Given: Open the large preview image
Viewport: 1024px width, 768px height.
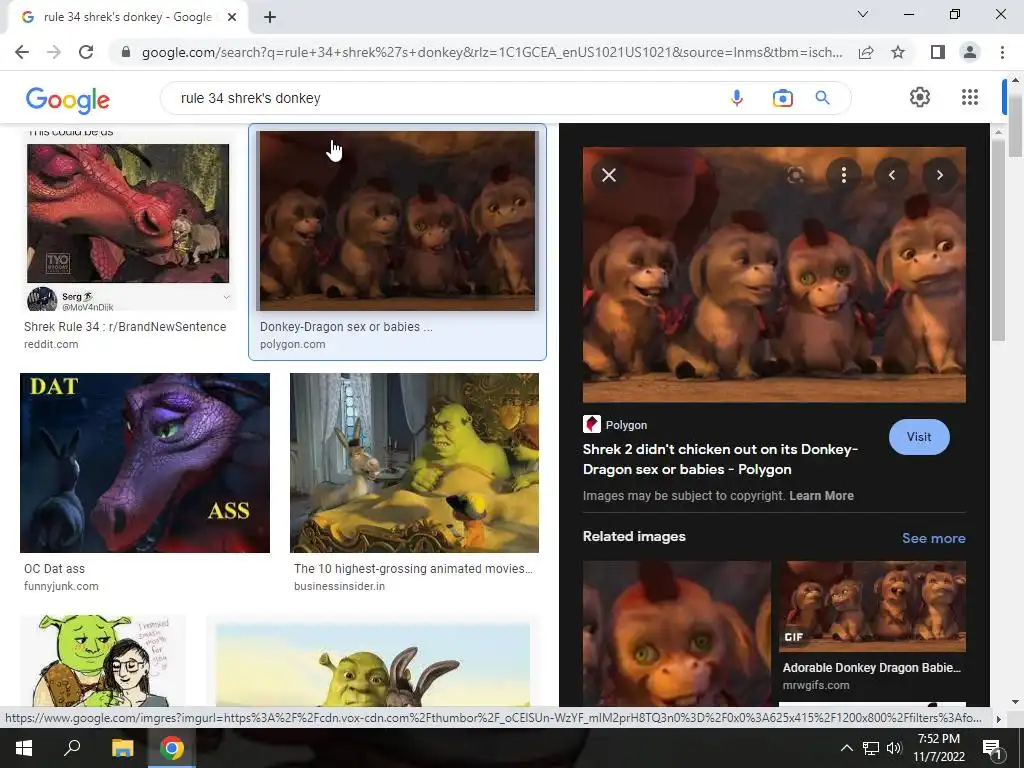Looking at the screenshot, I should point(774,275).
